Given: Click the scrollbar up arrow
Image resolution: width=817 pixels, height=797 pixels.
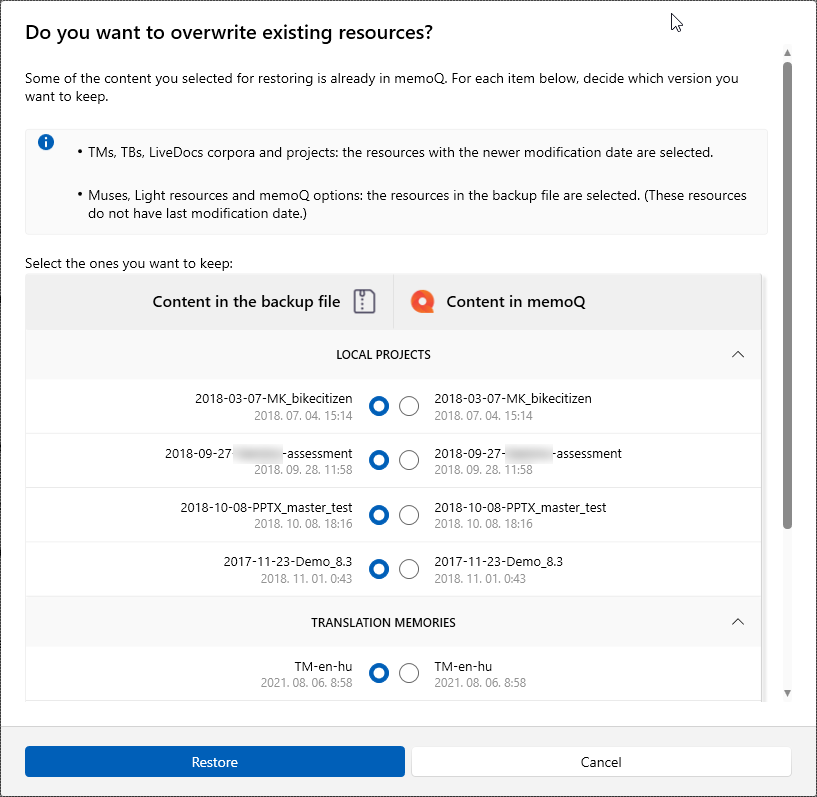Looking at the screenshot, I should point(787,53).
